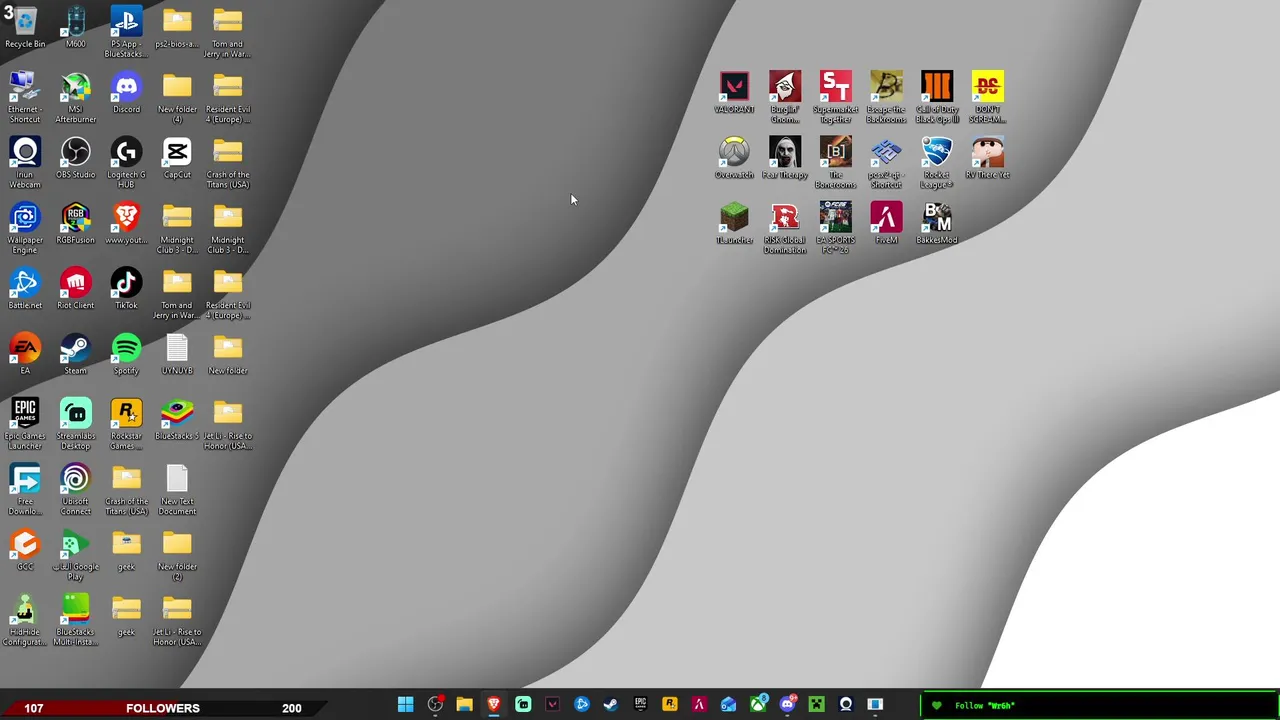Open FiveM desktop shortcut
The width and height of the screenshot is (1280, 720).
(886, 223)
